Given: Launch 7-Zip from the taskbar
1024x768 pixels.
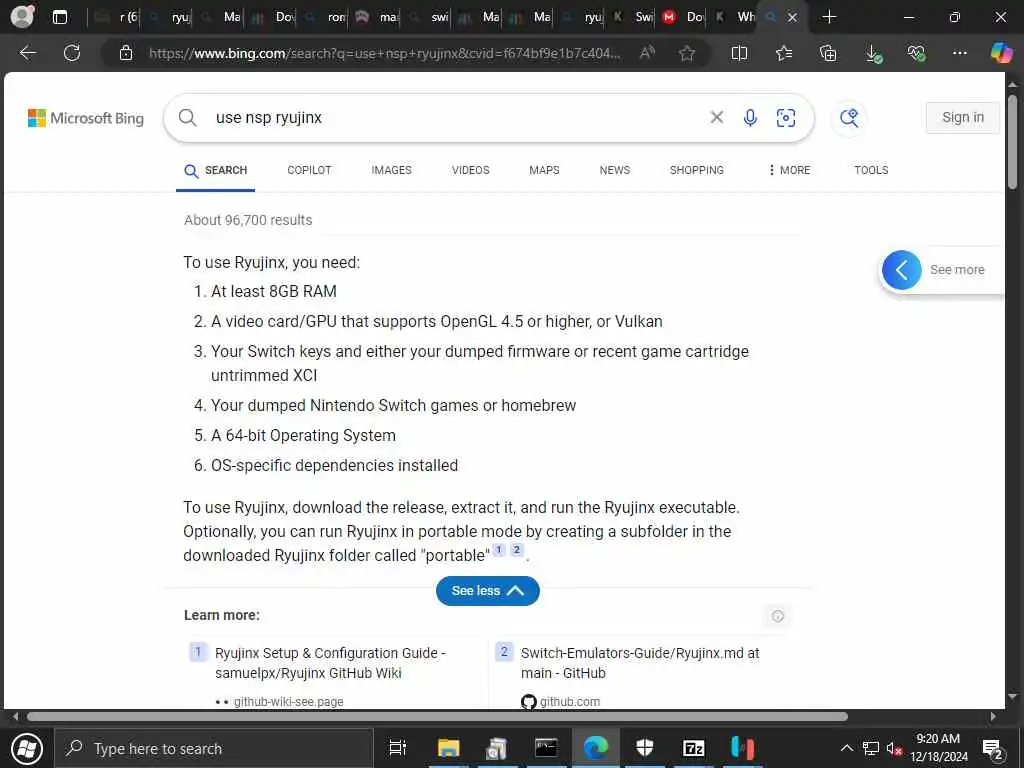Looking at the screenshot, I should [693, 748].
